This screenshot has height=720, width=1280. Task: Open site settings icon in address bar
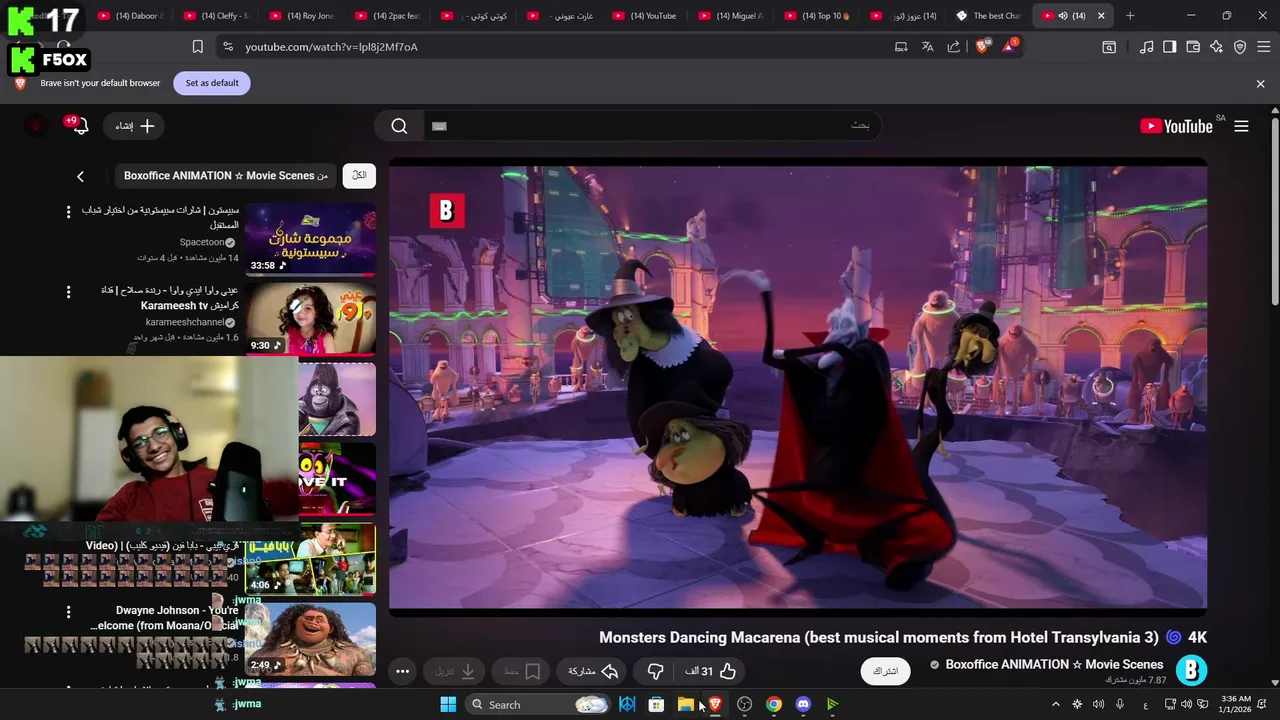point(228,47)
